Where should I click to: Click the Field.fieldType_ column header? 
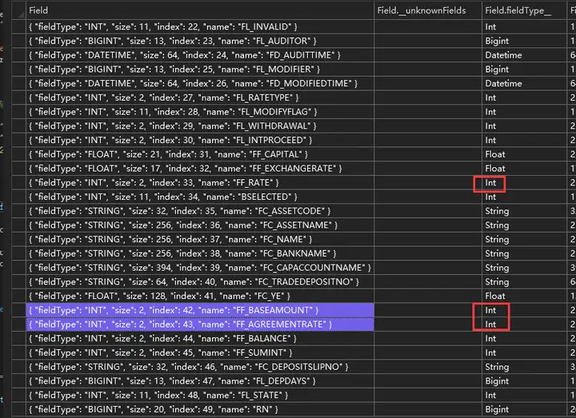click(x=524, y=11)
